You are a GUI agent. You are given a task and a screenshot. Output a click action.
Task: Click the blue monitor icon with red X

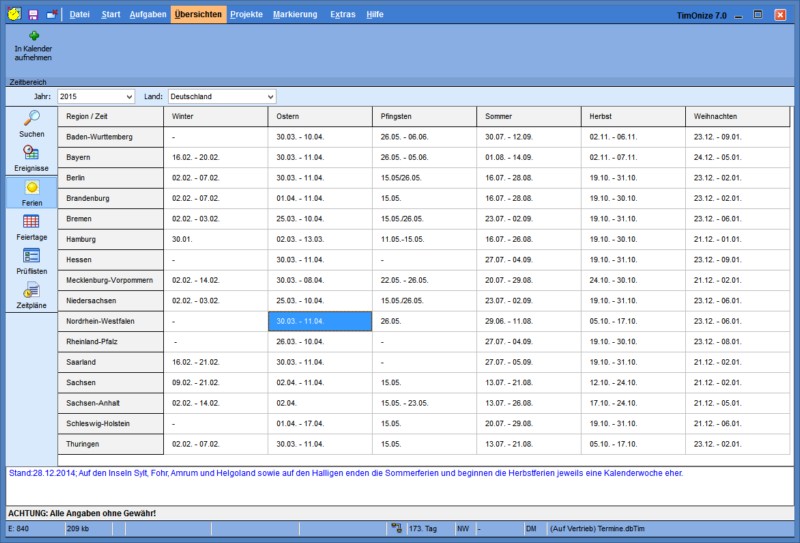52,14
